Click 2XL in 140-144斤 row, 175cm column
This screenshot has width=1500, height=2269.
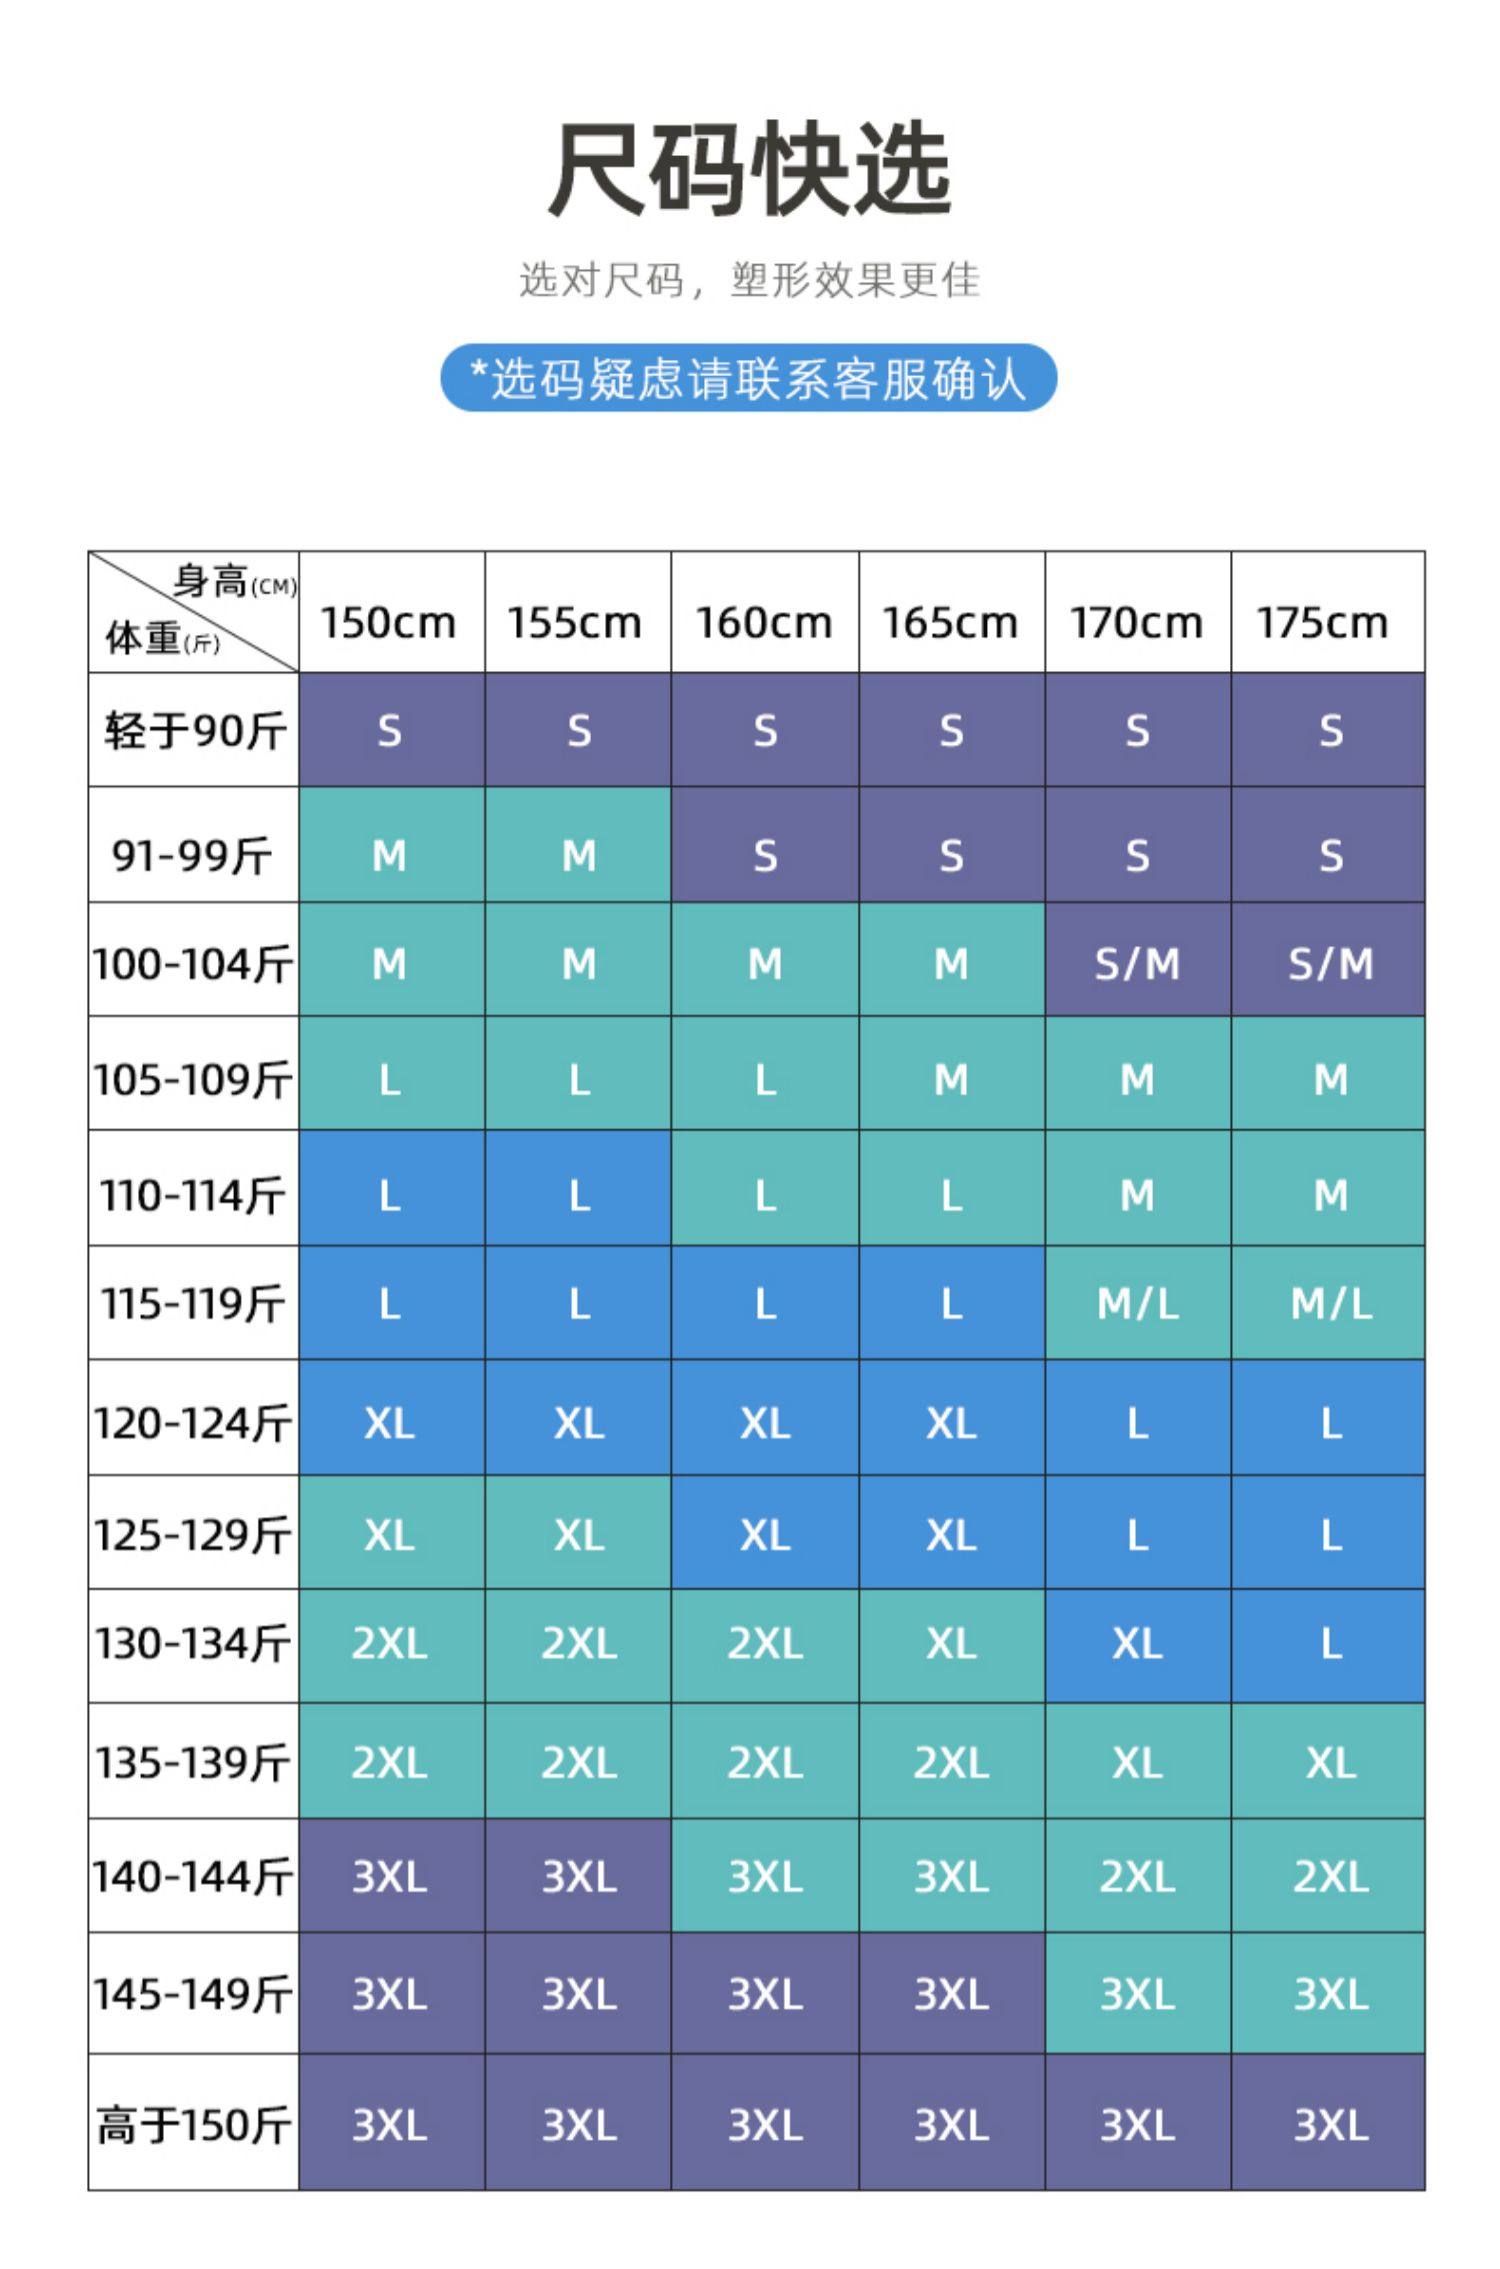click(1330, 1876)
